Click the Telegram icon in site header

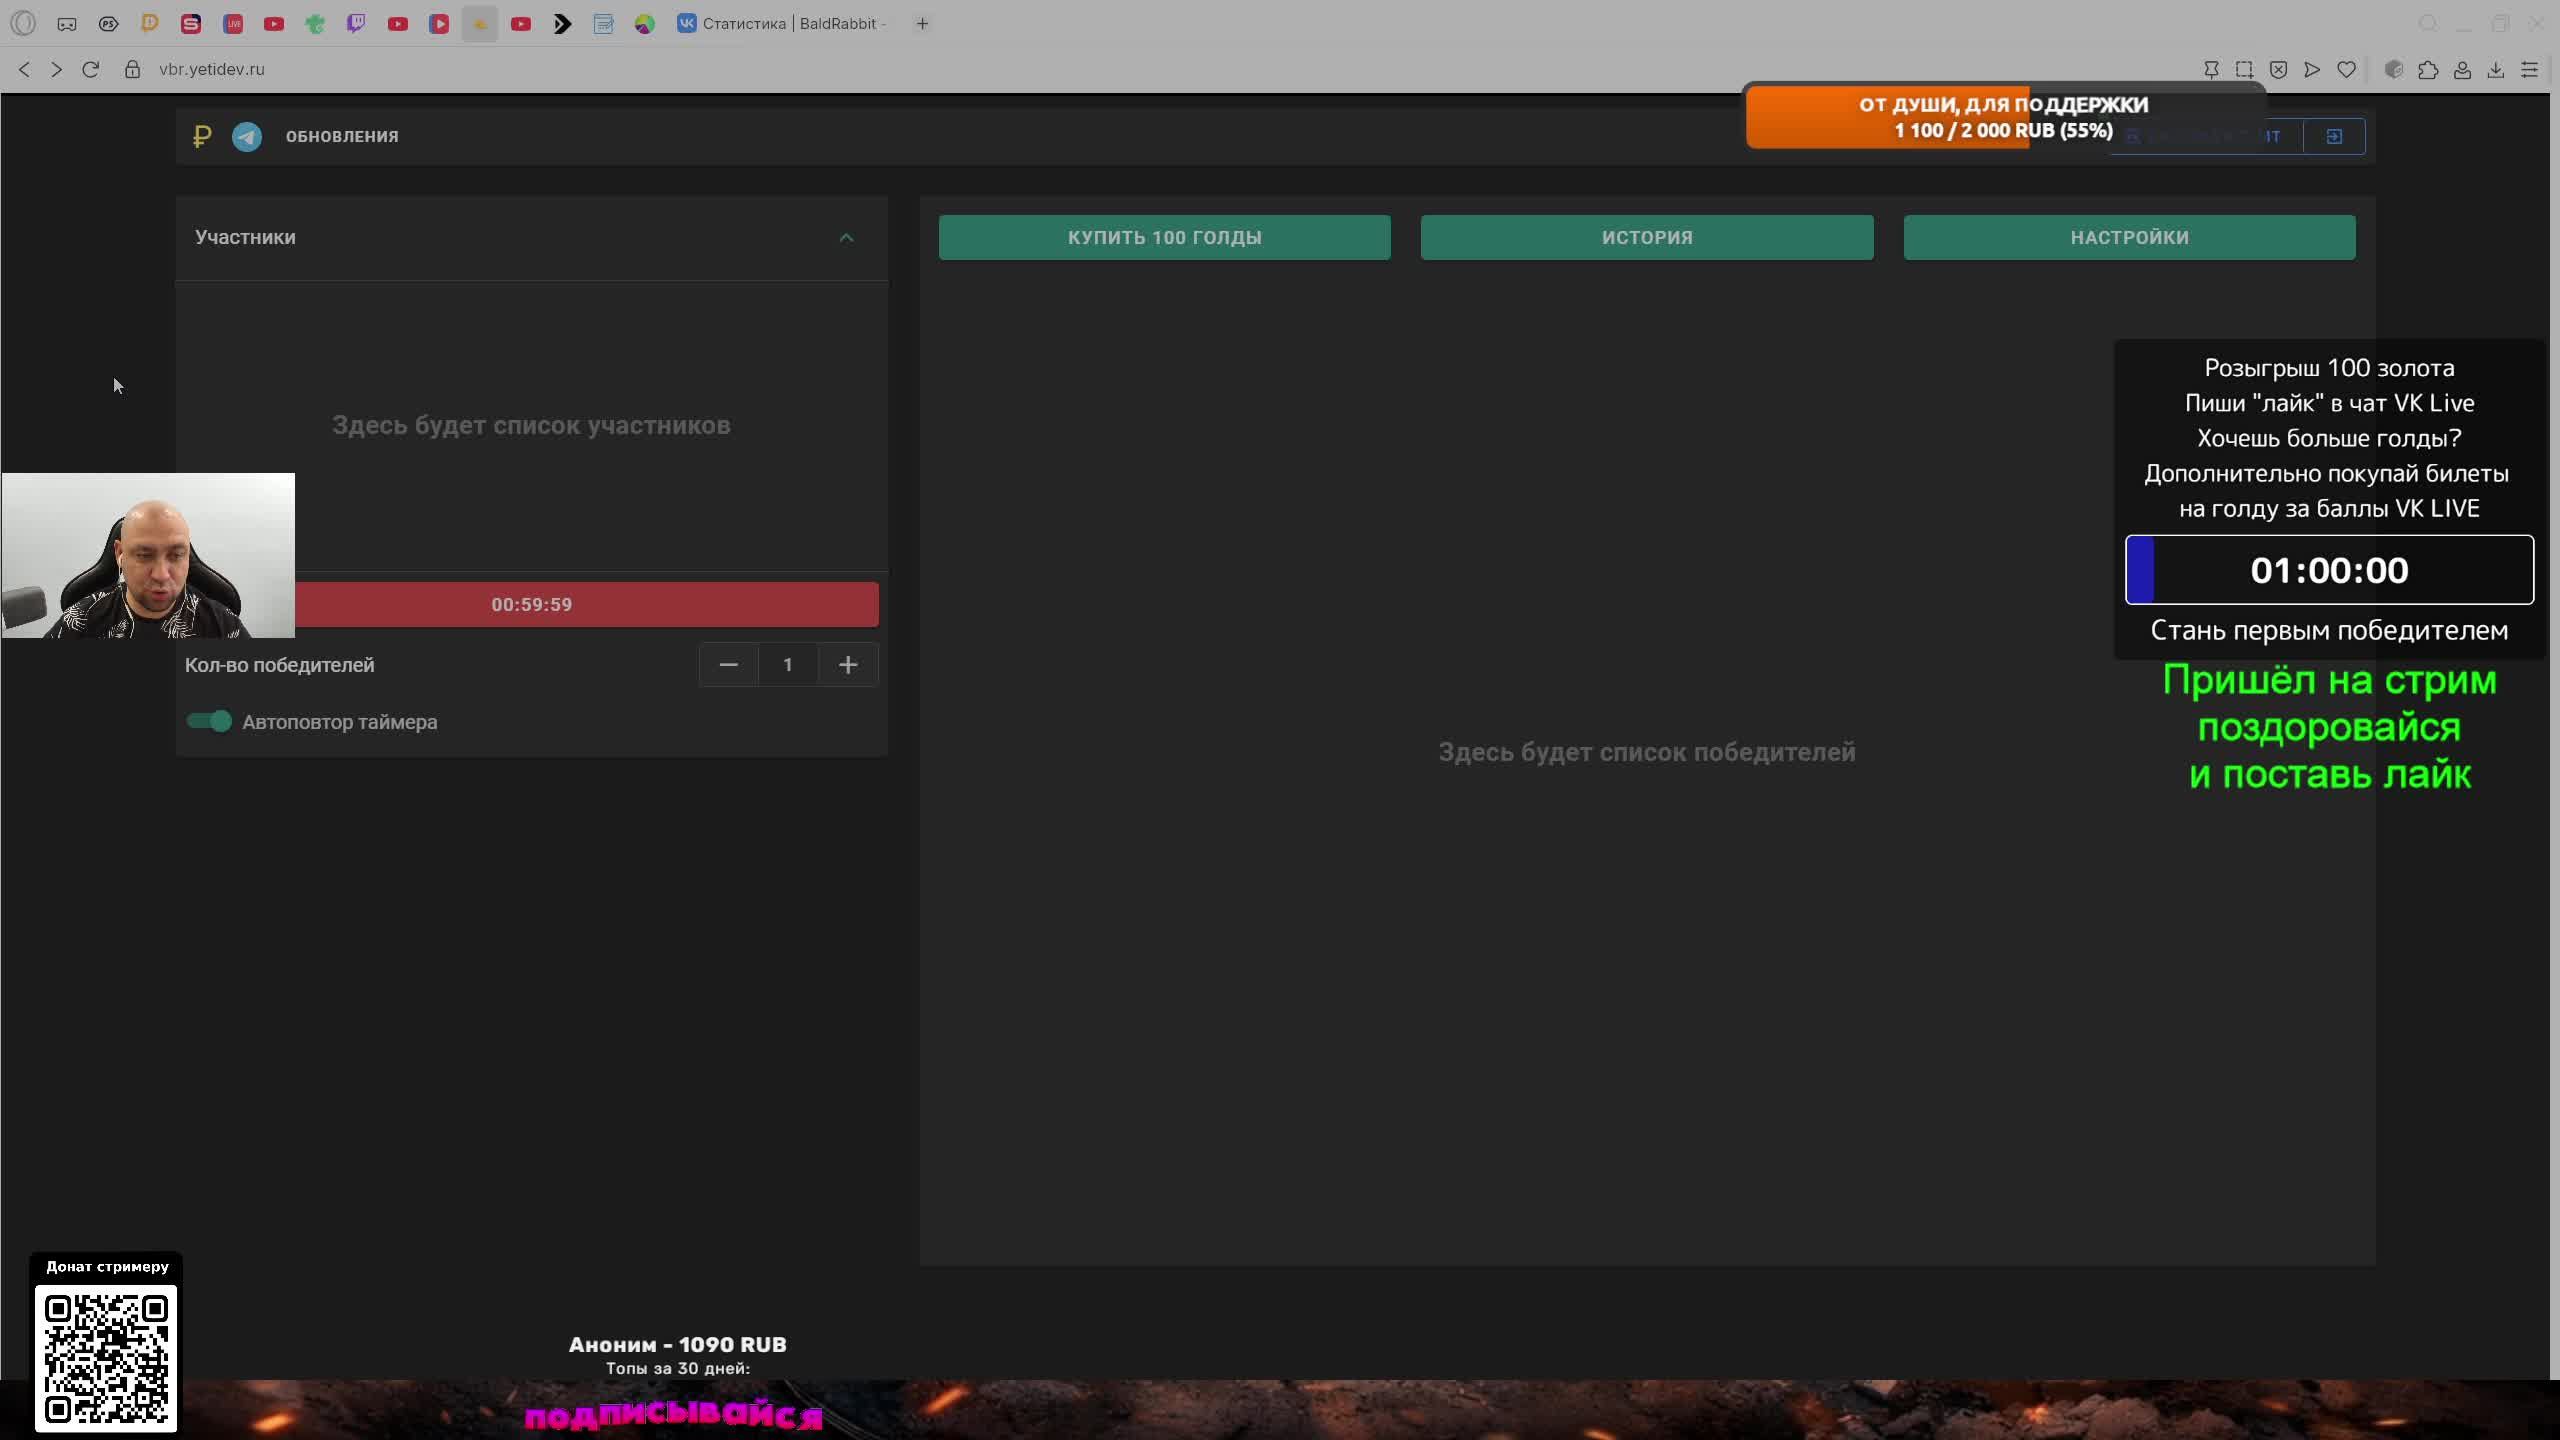[x=247, y=137]
